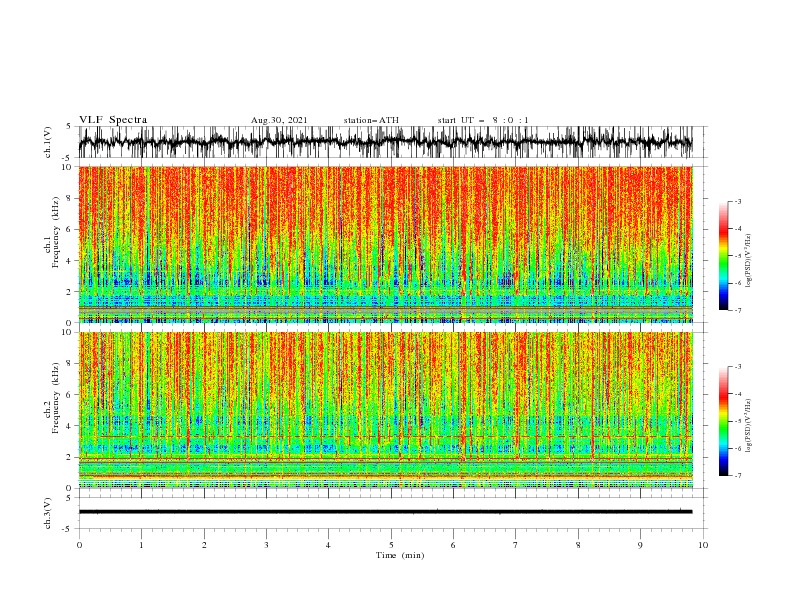The height and width of the screenshot is (612, 792).
Task: Click the ch.2 spectrogram color scale bar
Action: 723,421
